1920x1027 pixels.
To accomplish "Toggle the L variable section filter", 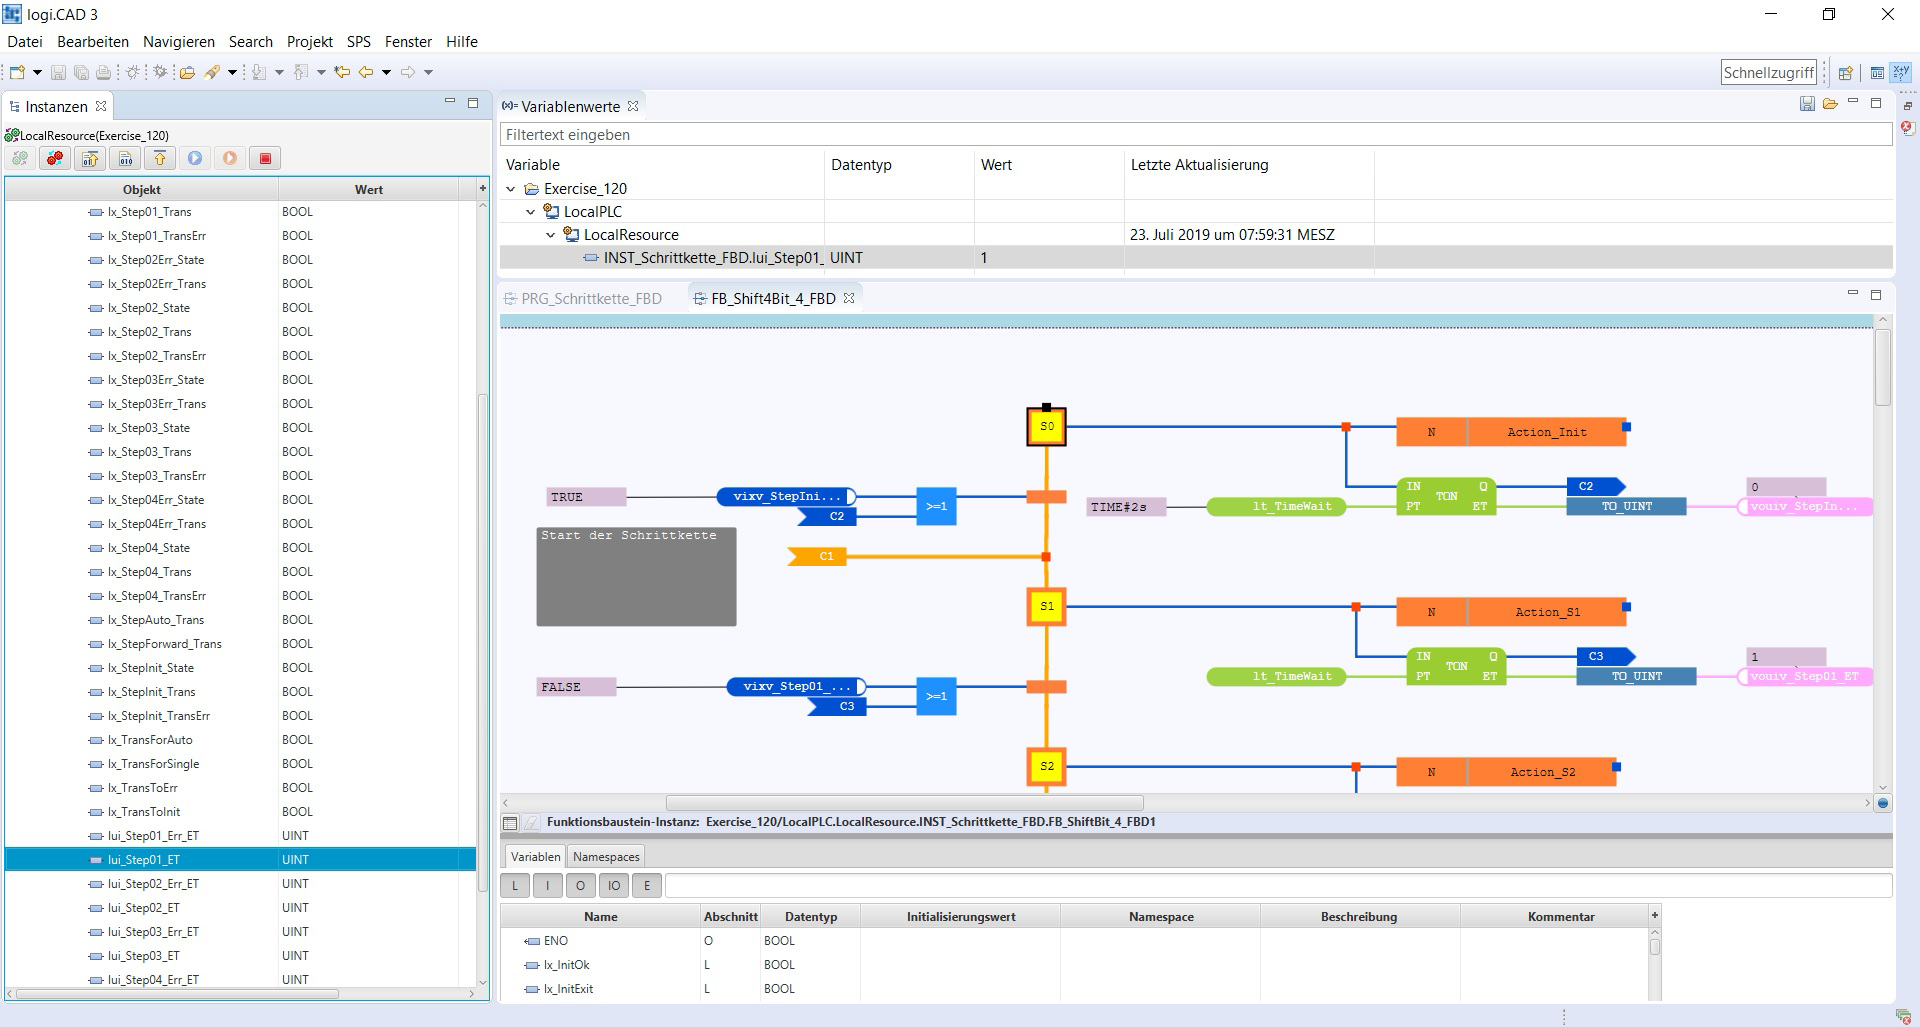I will (x=515, y=885).
